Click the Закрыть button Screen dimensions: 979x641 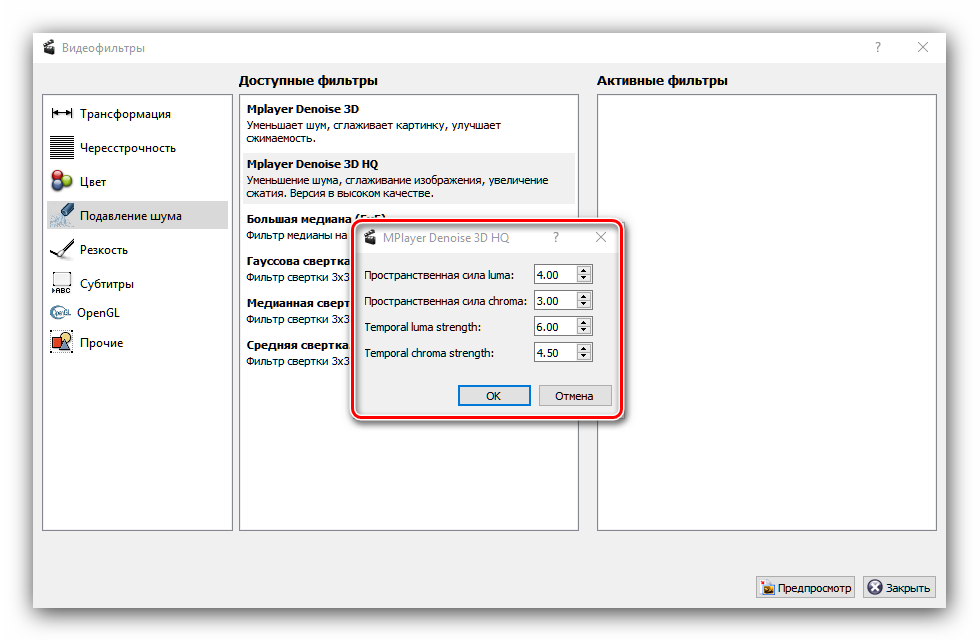coord(899,588)
